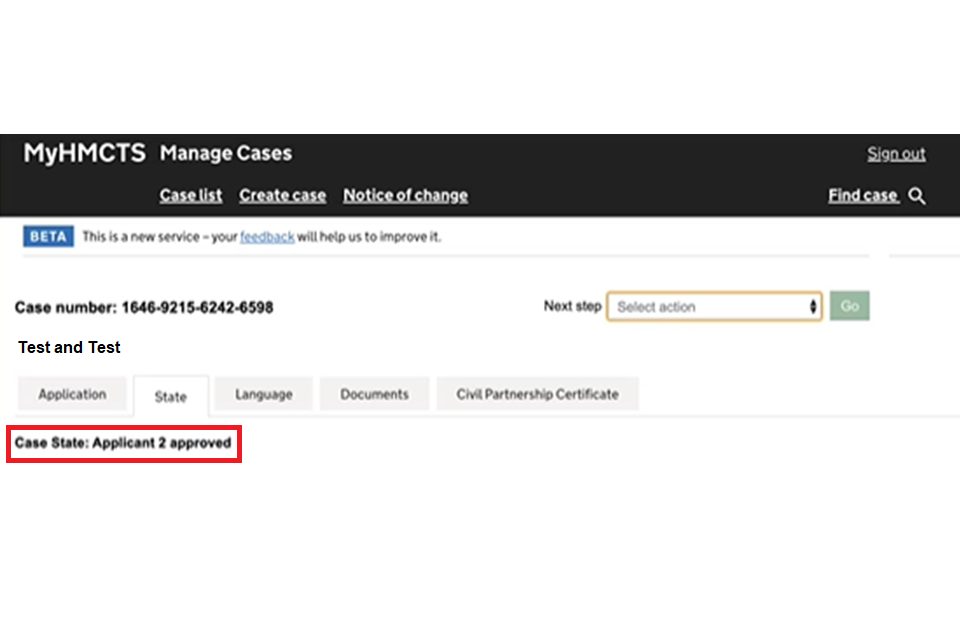Click the blue BETA tag
The width and height of the screenshot is (960, 640).
[48, 237]
